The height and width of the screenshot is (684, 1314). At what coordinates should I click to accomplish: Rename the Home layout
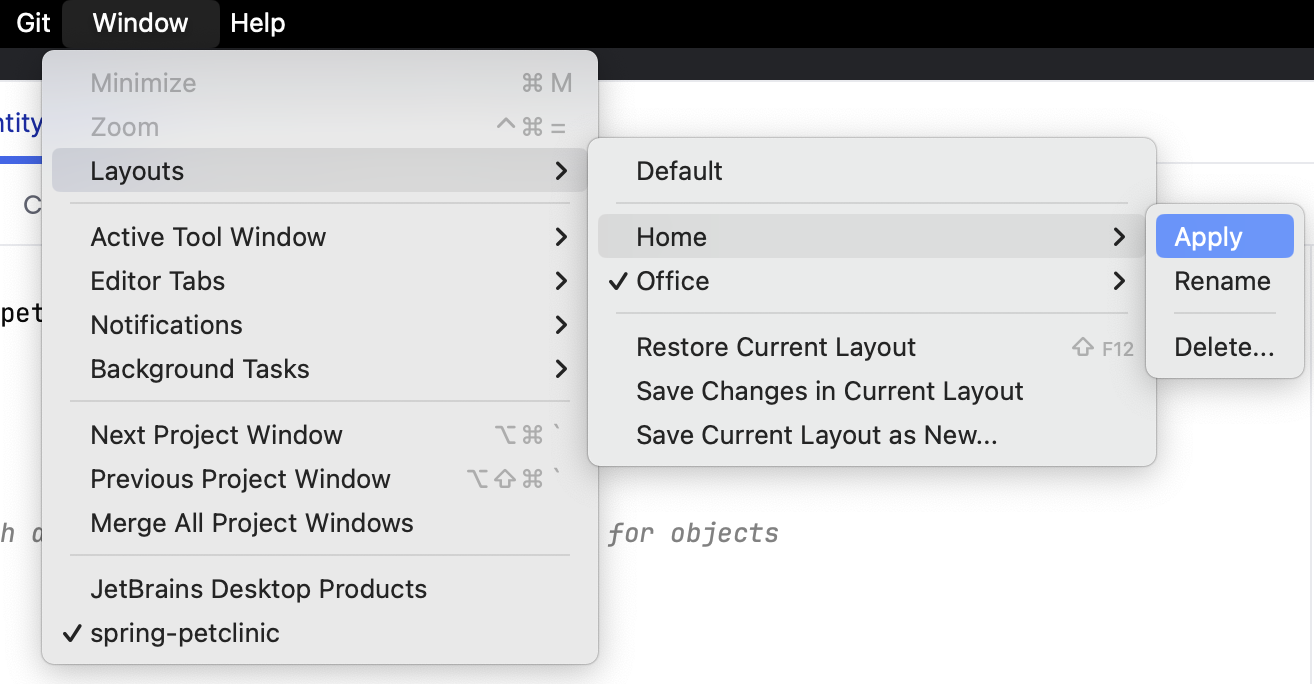coord(1222,281)
